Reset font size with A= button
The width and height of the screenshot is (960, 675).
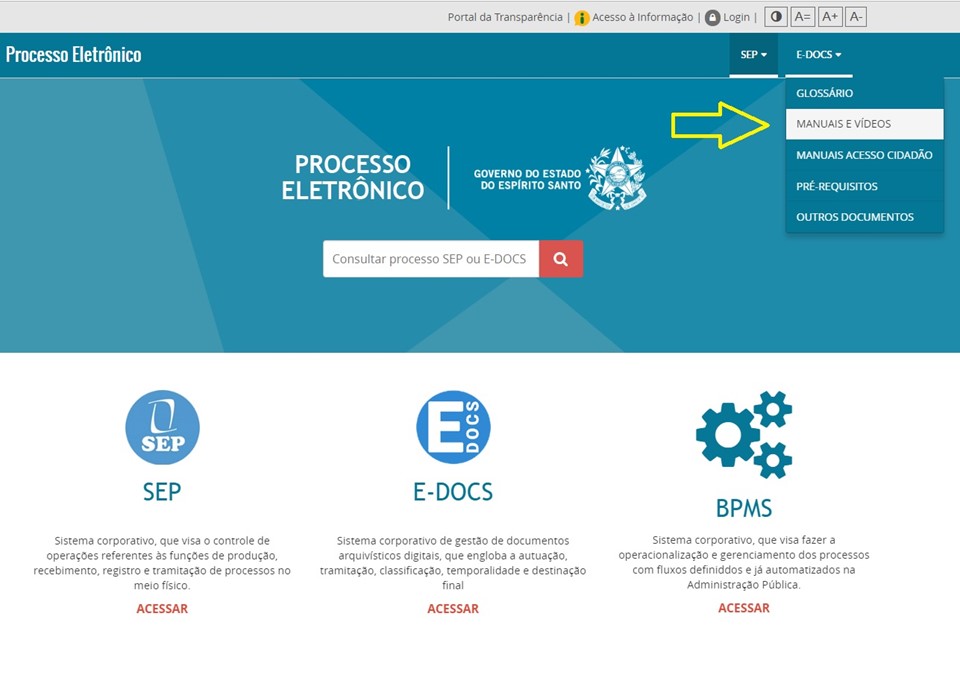[x=802, y=17]
